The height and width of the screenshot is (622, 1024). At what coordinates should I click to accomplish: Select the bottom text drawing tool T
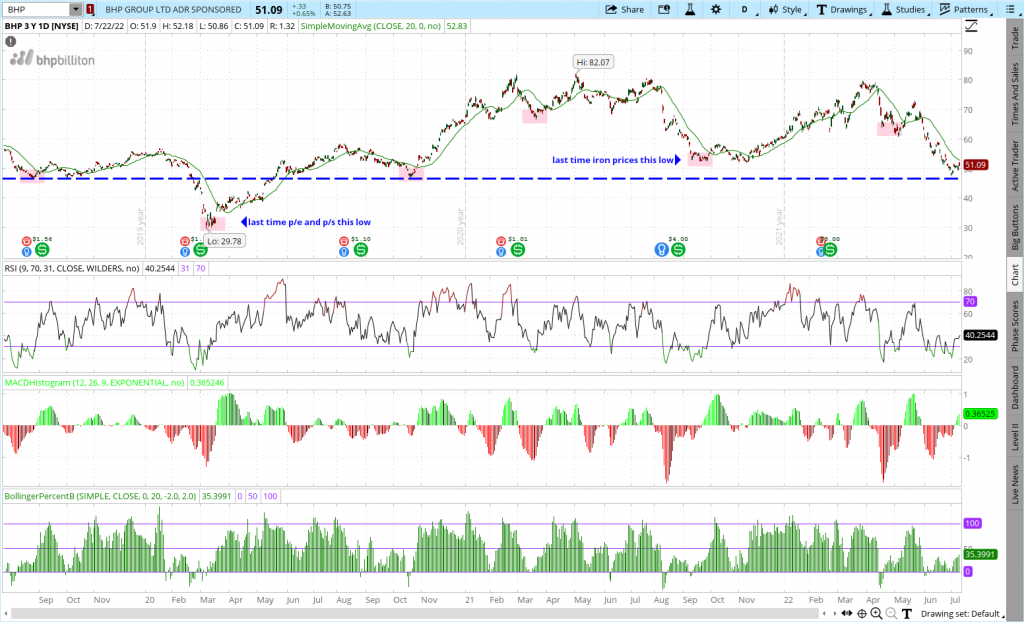tap(906, 614)
